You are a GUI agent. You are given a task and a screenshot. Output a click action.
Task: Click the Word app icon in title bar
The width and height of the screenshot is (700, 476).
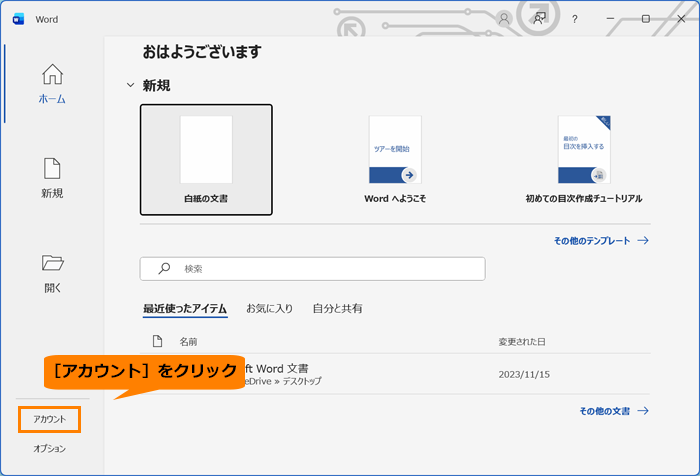(18, 18)
